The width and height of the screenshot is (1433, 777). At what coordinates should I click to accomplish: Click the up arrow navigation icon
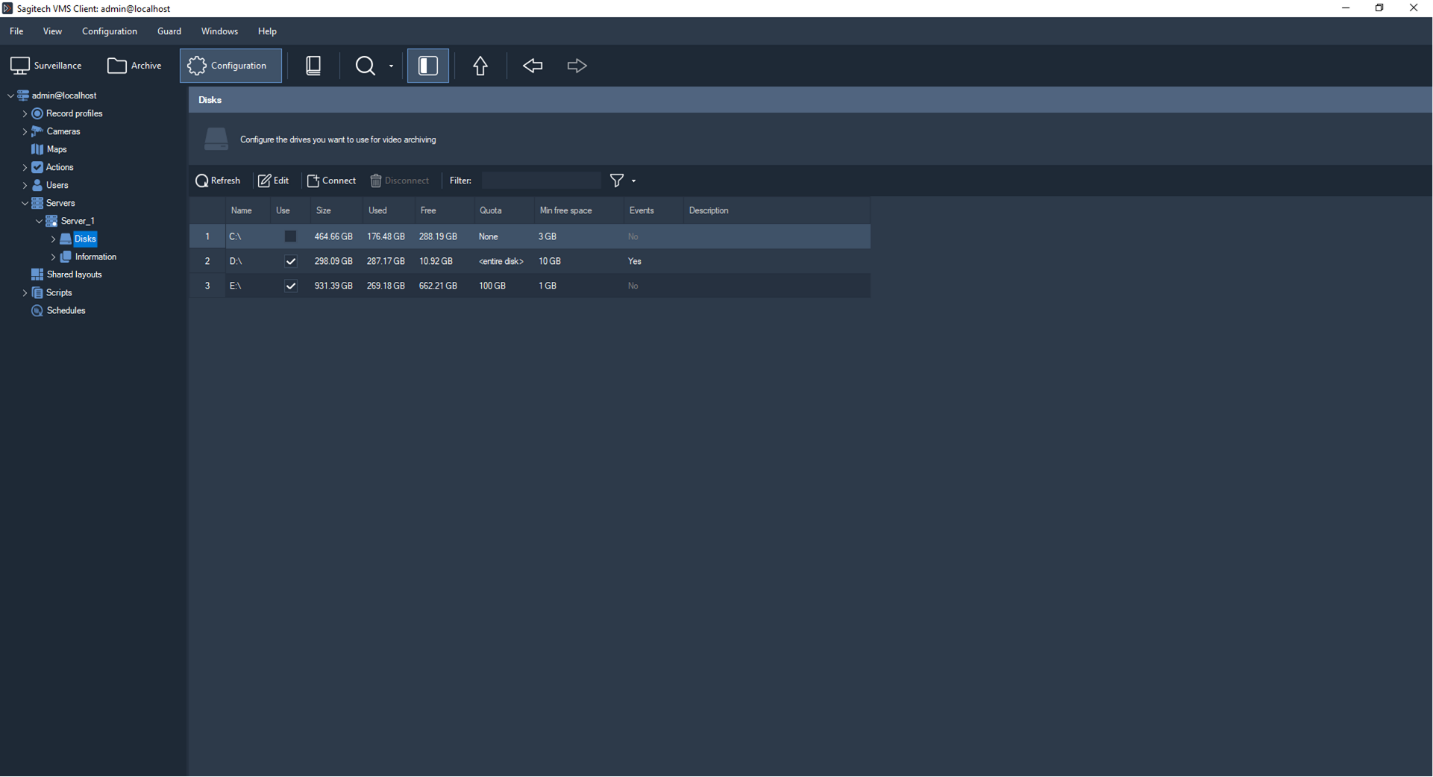tap(480, 66)
